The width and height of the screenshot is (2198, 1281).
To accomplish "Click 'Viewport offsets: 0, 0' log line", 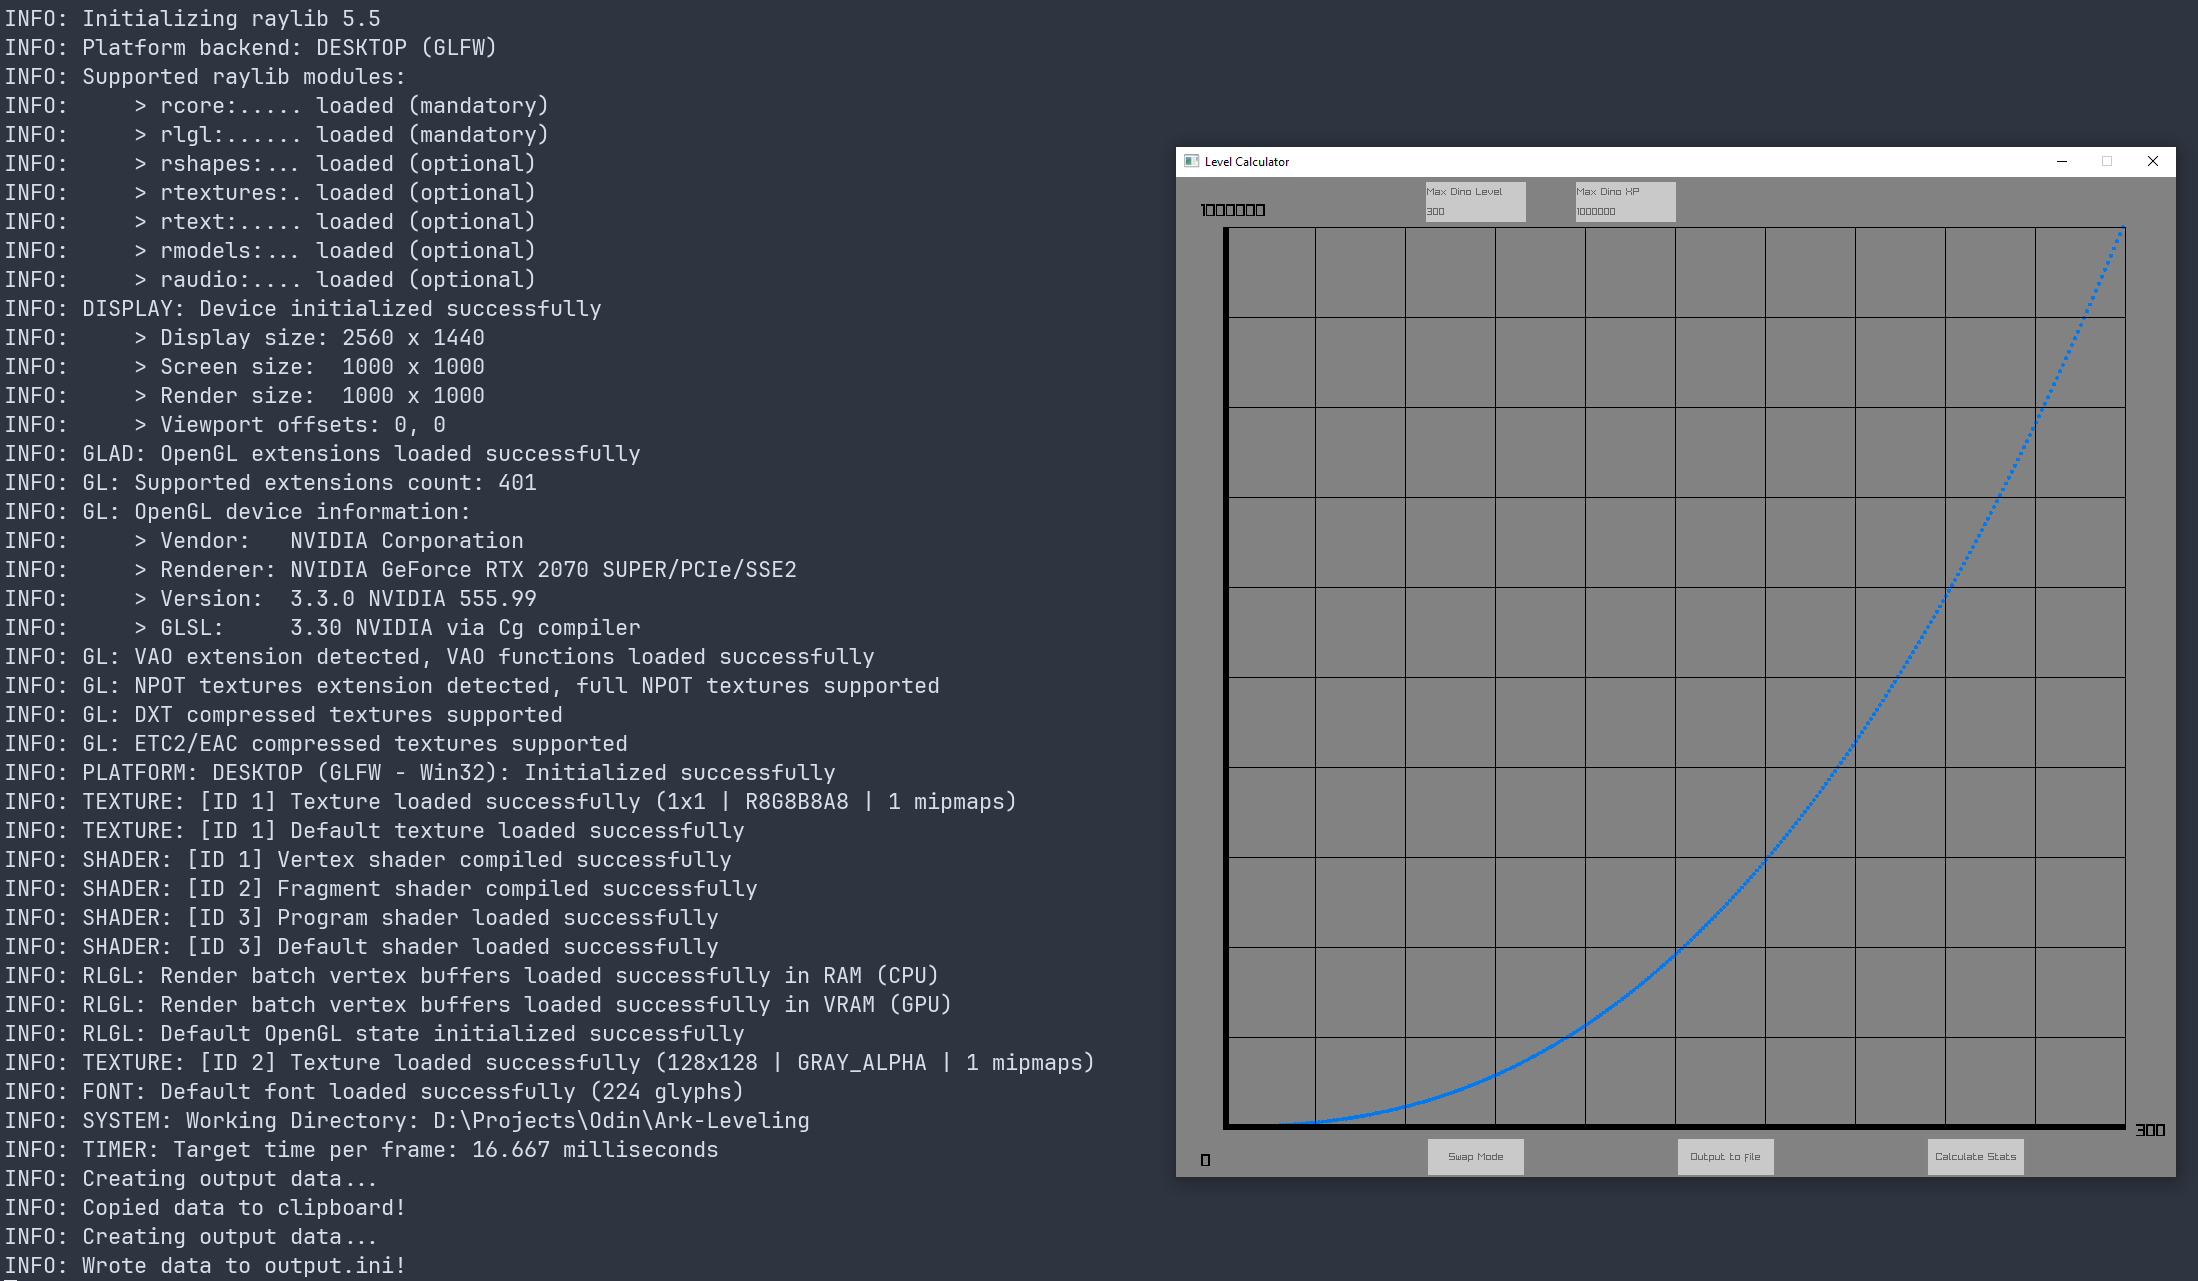I will coord(226,425).
